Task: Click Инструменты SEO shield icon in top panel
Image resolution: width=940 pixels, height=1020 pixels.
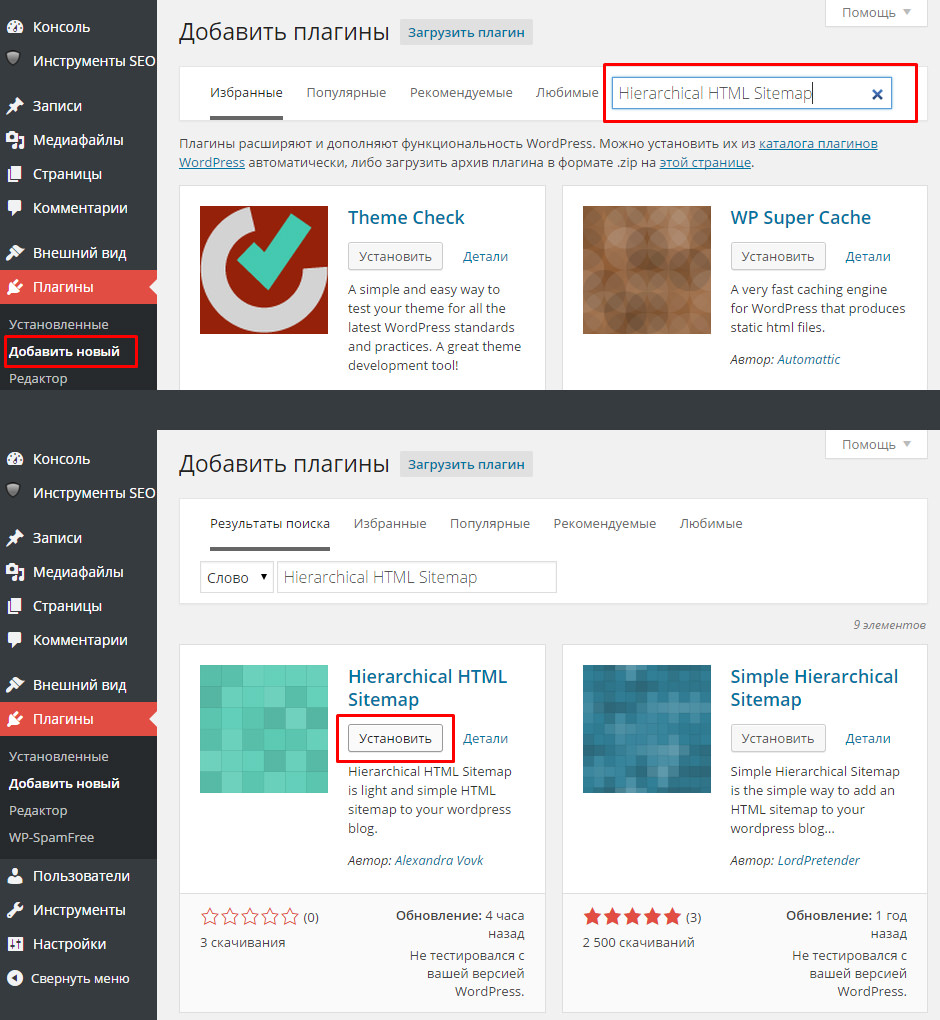Action: pos(13,58)
